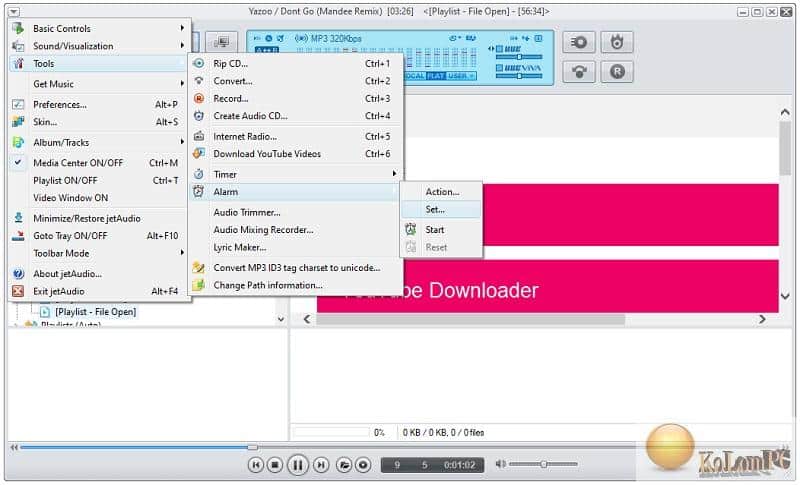Click the Minimize/Restore jetAudio icon
This screenshot has height=485, width=800.
18,218
